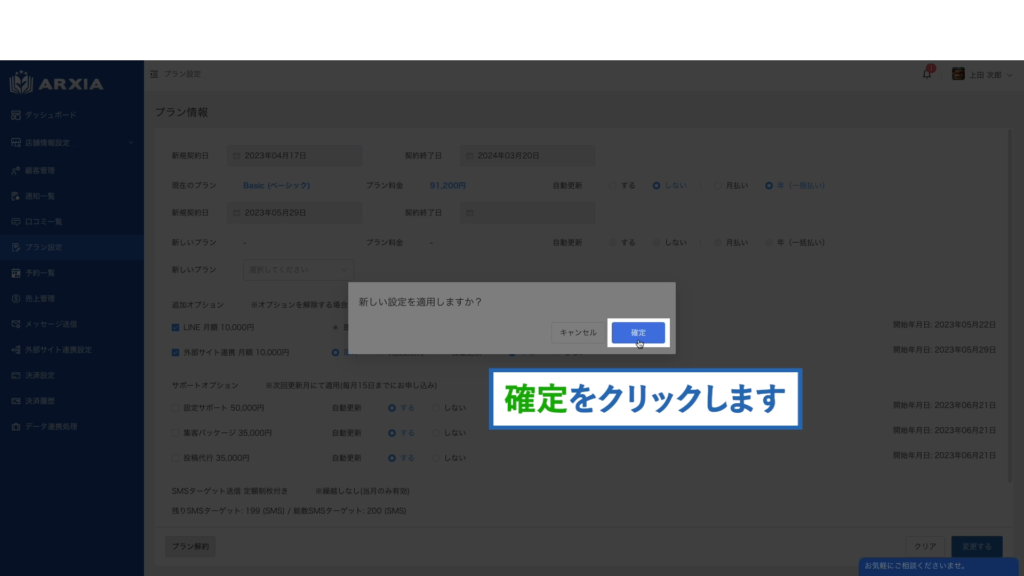Uncheck the LINE 月額 10,000円 checkbox
The height and width of the screenshot is (576, 1024).
tap(176, 326)
